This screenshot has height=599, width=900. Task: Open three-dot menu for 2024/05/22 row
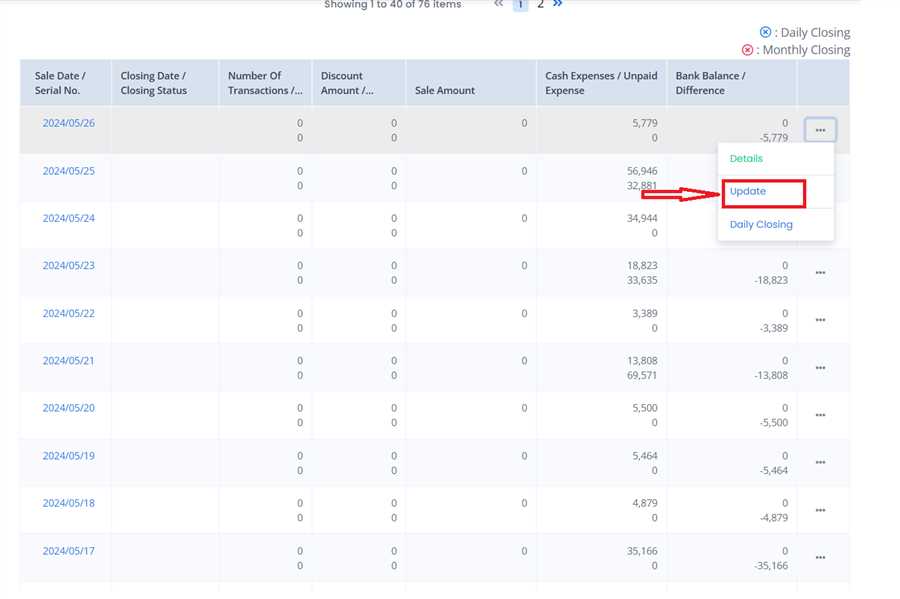pyautogui.click(x=820, y=320)
